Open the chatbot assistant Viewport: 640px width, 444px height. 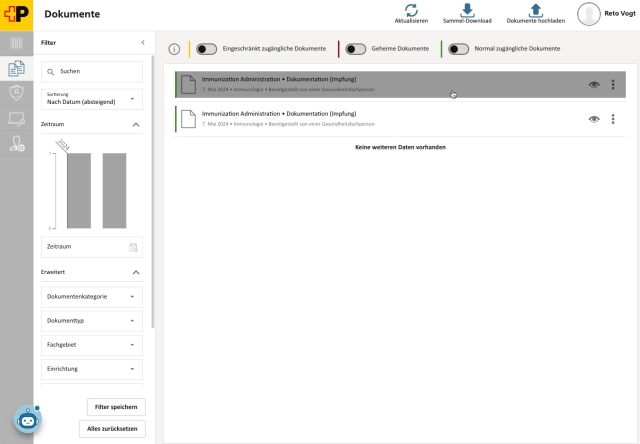click(x=28, y=419)
